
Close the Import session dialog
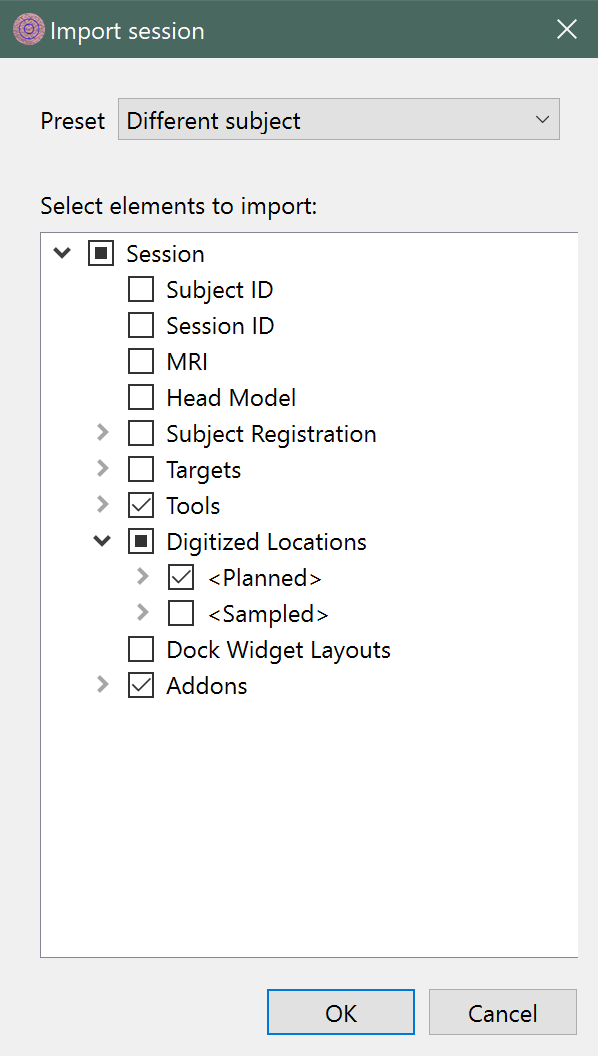566,30
